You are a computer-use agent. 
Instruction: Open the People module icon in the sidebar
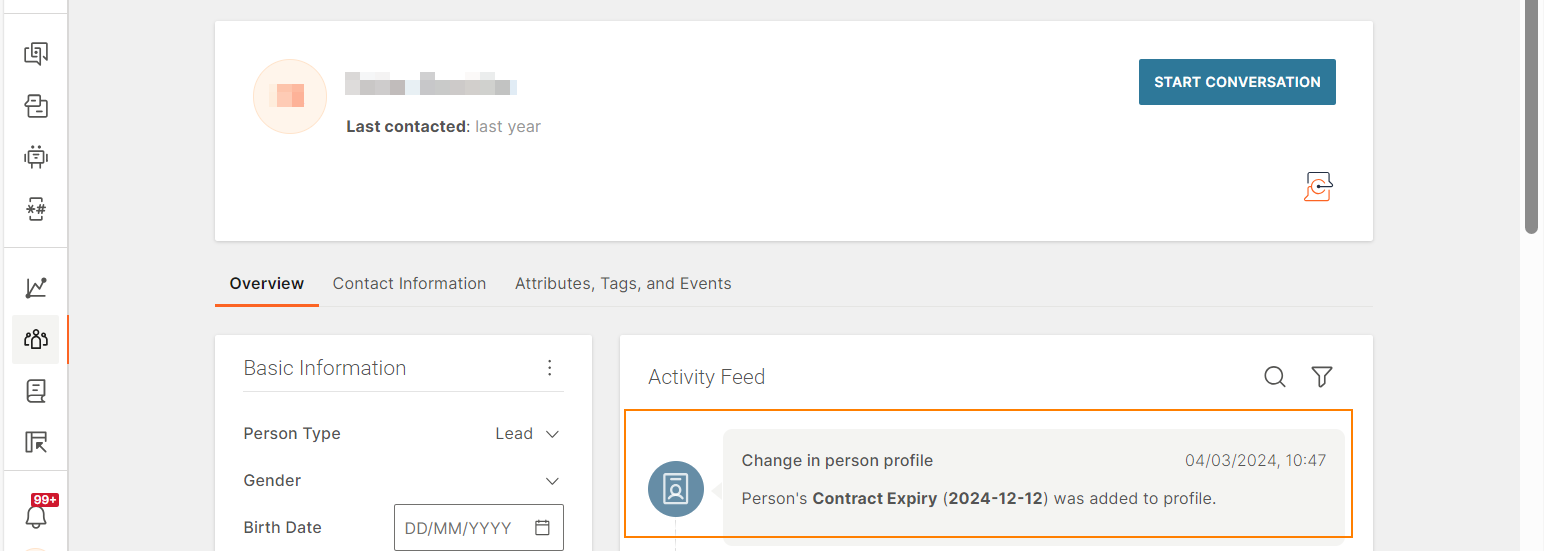point(36,339)
